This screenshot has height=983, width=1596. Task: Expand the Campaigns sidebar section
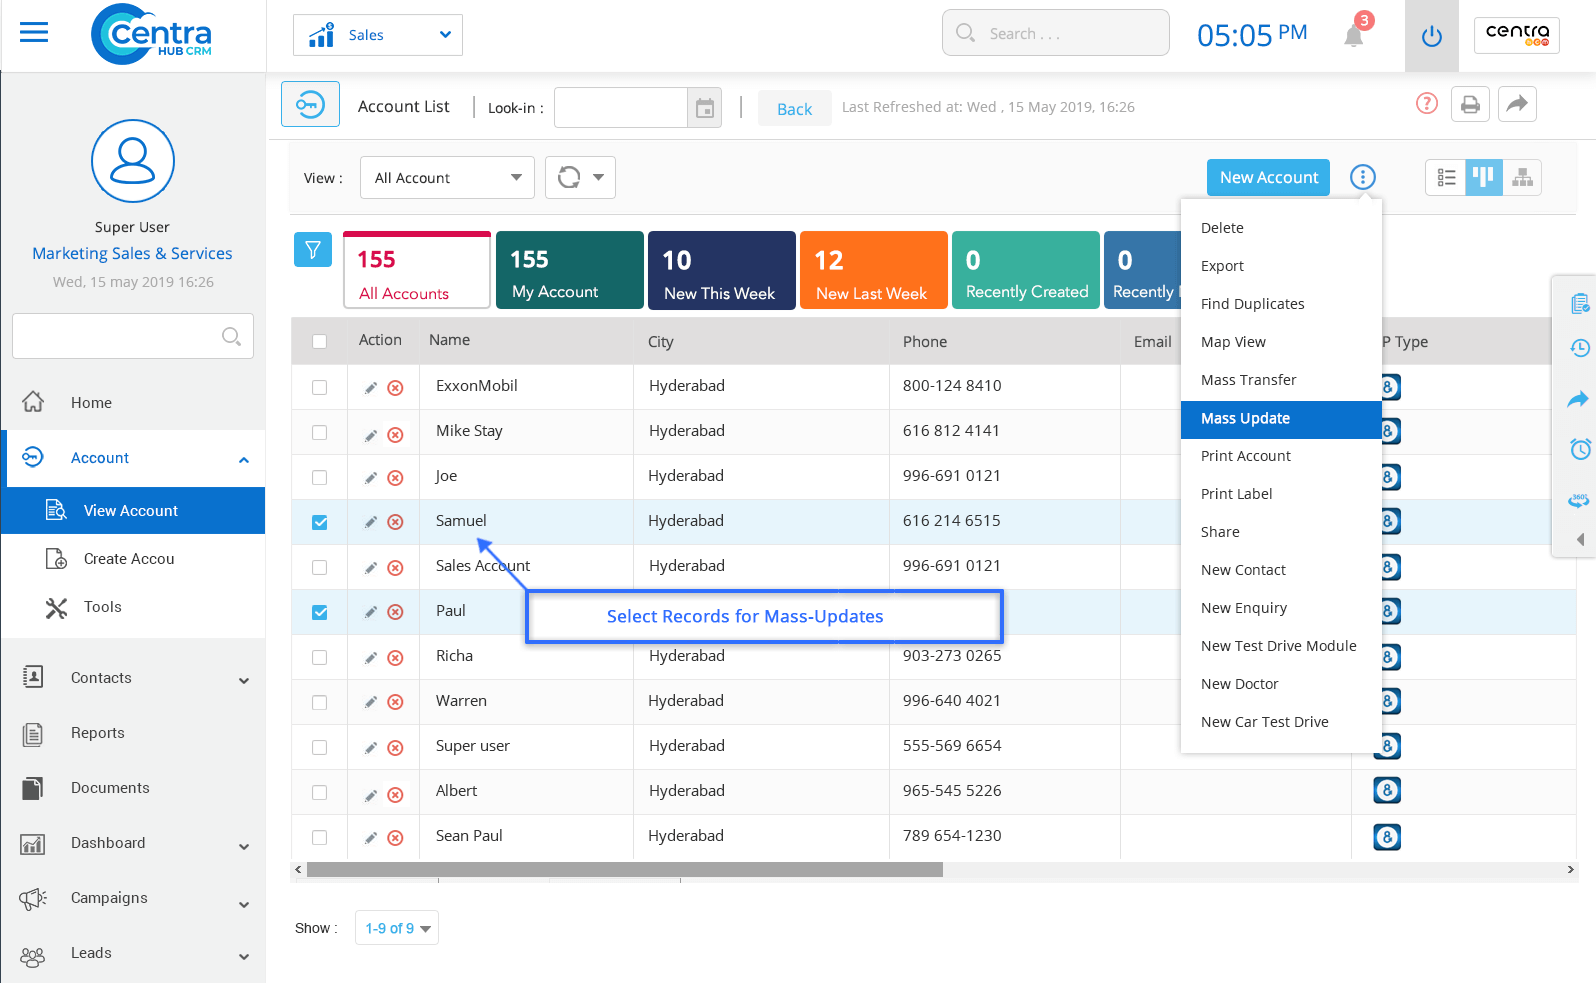[x=244, y=905]
